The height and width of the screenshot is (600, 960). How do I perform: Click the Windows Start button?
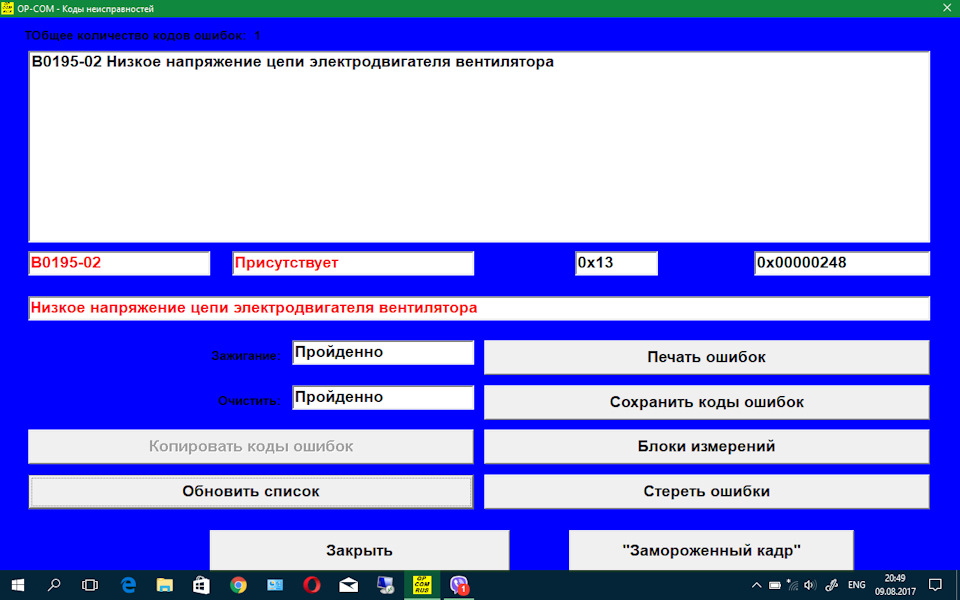tap(18, 585)
